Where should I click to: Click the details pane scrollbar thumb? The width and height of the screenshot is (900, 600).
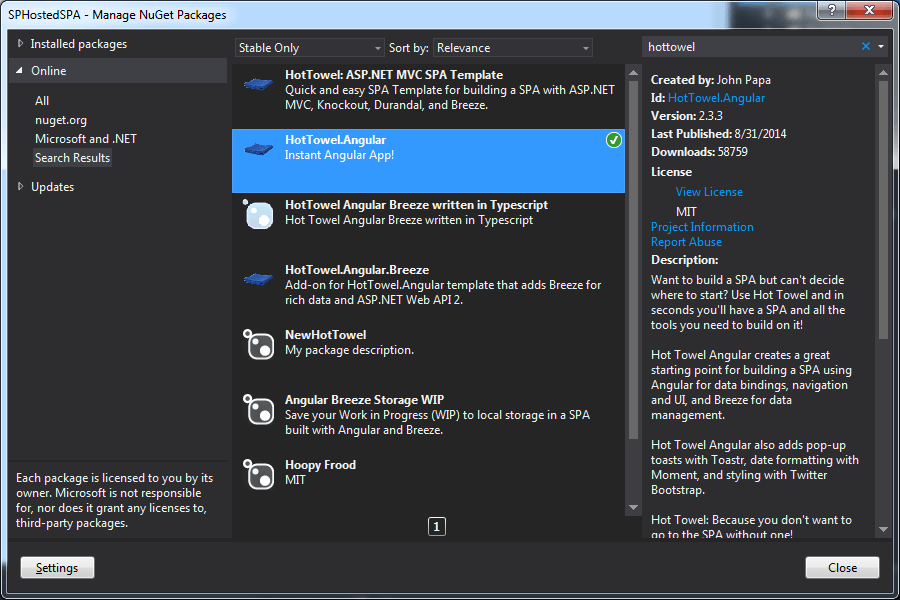coord(883,210)
